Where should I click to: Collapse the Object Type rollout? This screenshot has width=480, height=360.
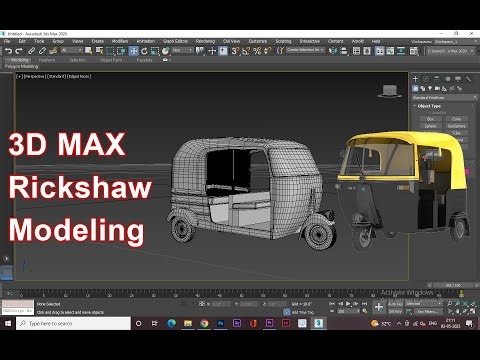coord(429,106)
